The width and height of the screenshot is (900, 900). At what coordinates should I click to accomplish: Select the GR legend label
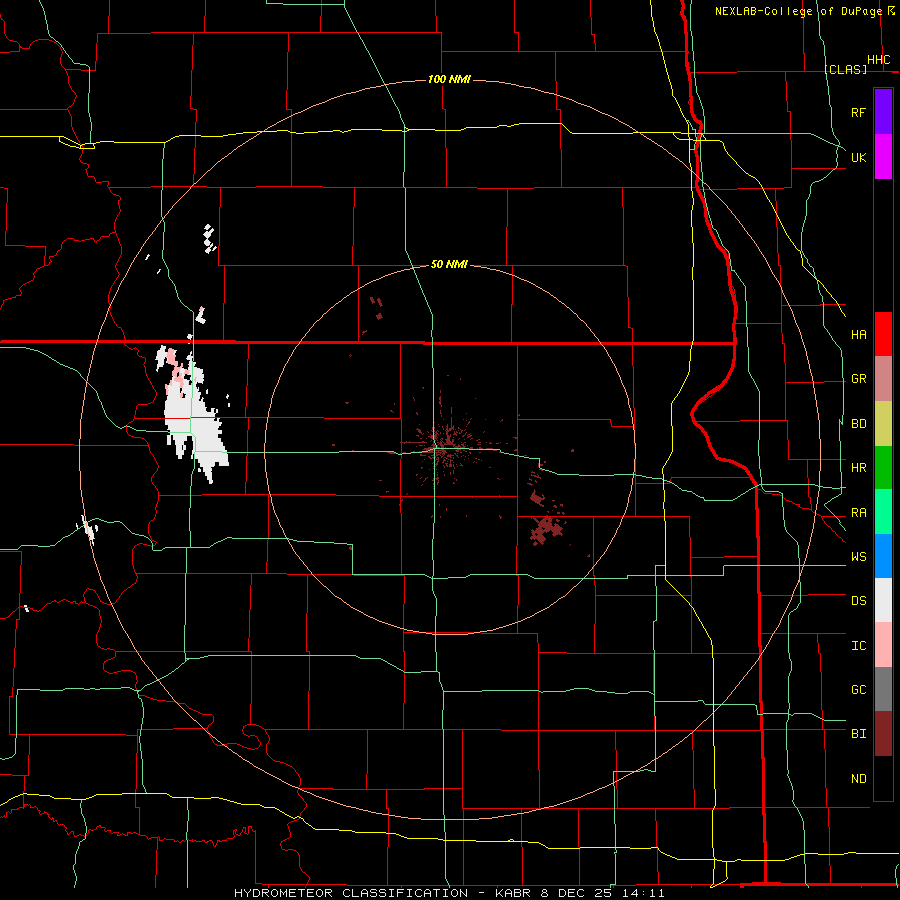tap(858, 379)
